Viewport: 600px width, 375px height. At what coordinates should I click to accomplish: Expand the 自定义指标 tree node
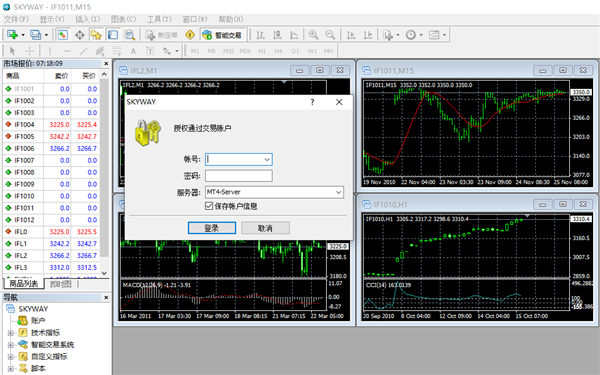point(11,357)
